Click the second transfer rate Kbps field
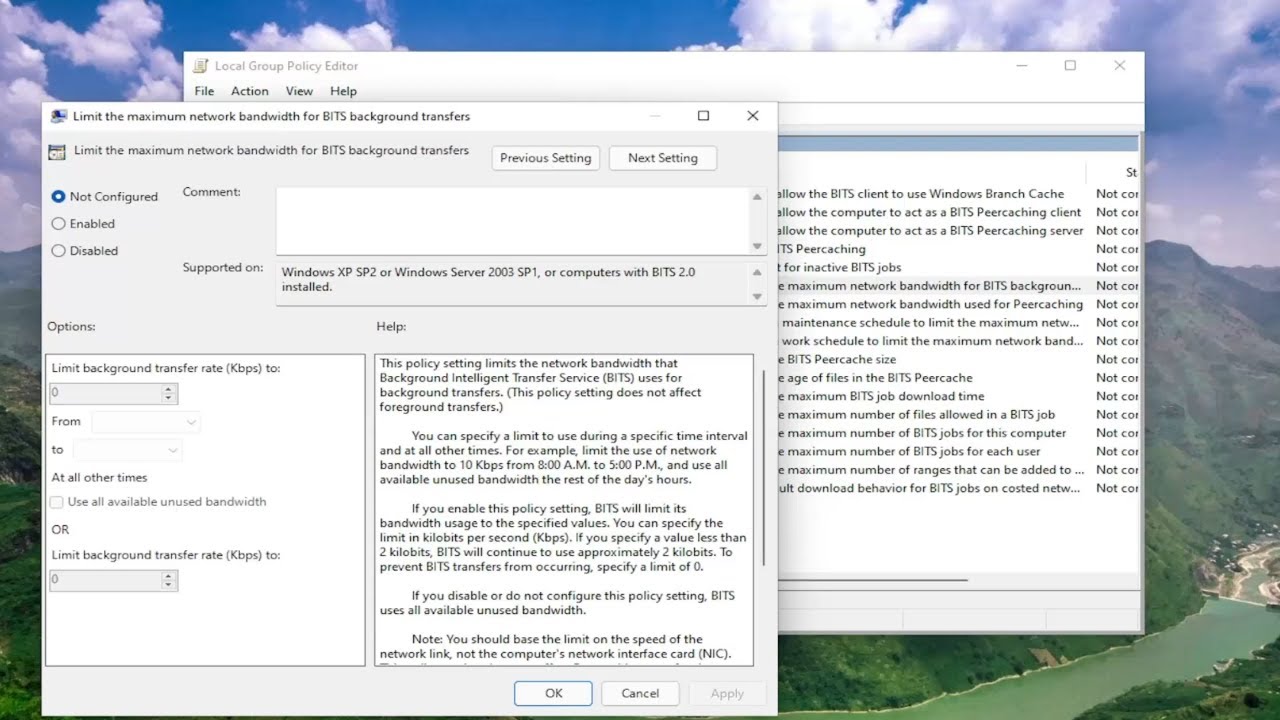The height and width of the screenshot is (720, 1280). click(106, 580)
